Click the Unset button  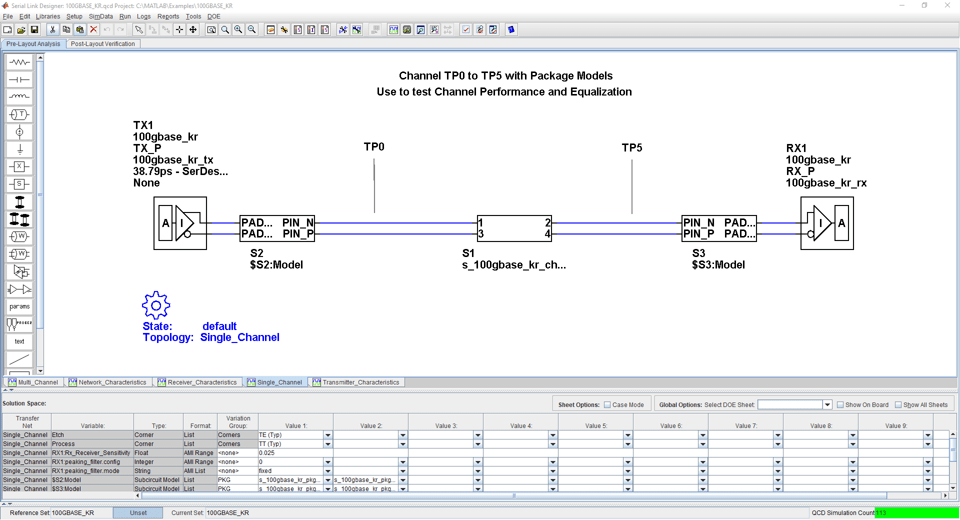(x=138, y=513)
